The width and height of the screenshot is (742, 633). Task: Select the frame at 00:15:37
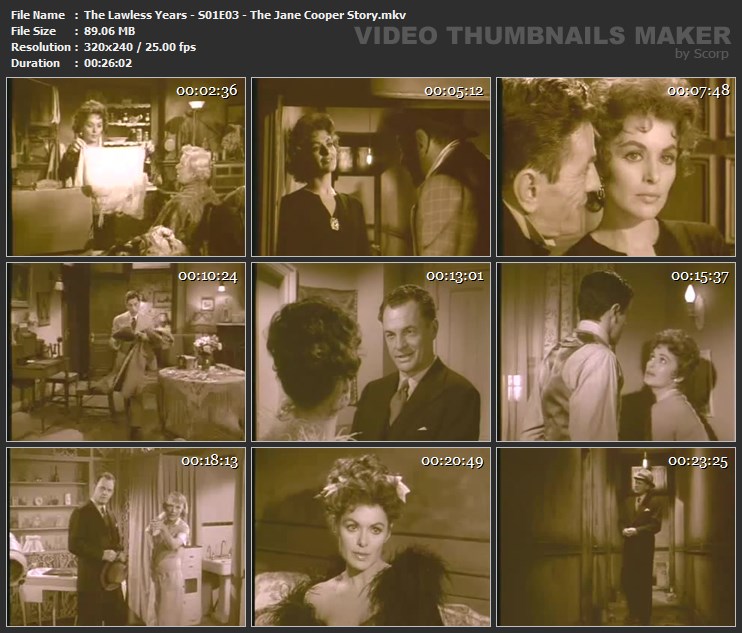(616, 352)
